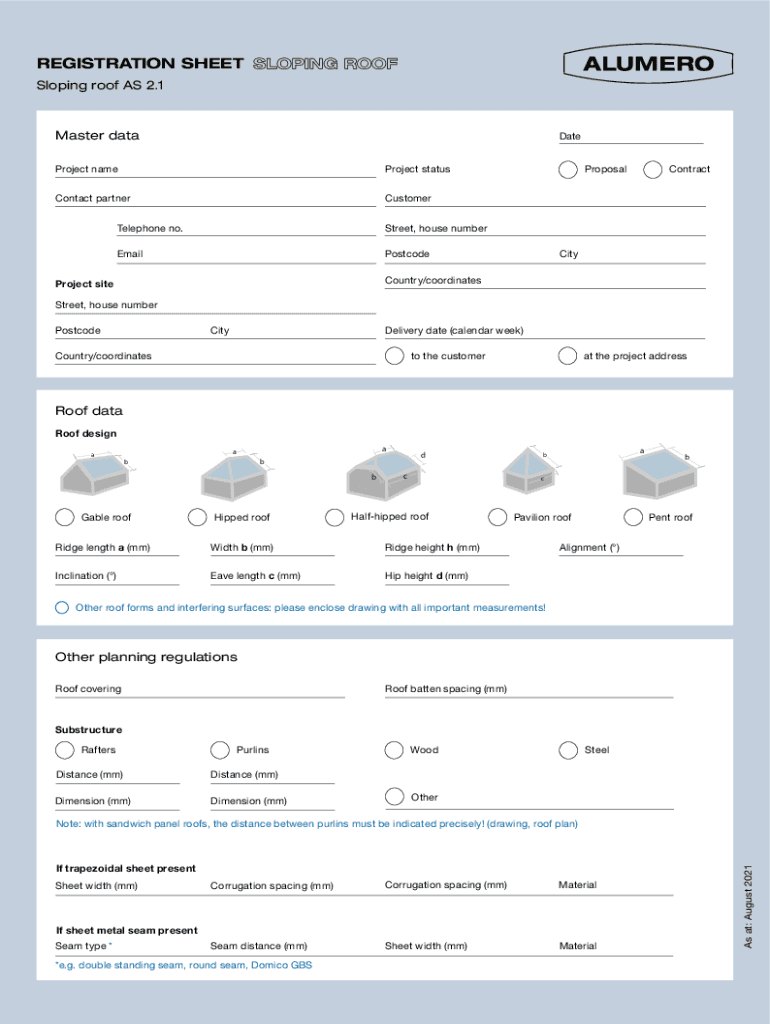Viewport: 770px width, 1024px height.
Task: Select the Proposal project status option
Action: (568, 169)
